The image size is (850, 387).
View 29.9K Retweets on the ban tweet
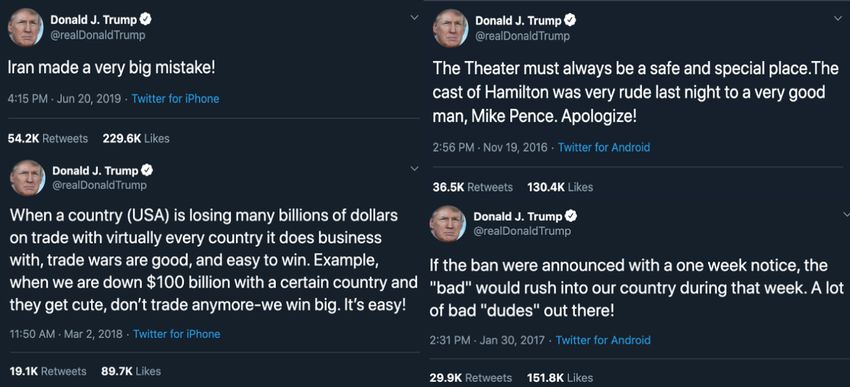[x=471, y=378]
